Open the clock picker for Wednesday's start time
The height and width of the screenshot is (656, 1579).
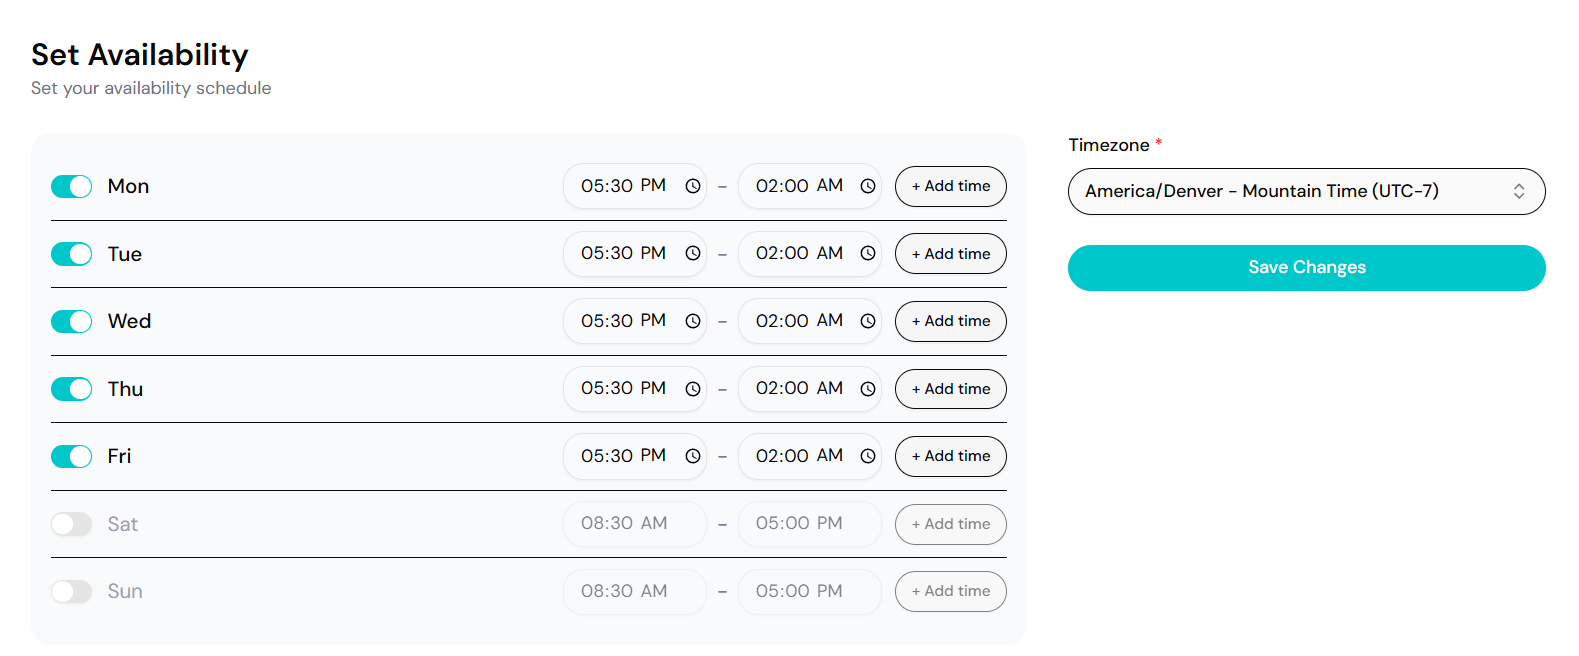pos(693,321)
